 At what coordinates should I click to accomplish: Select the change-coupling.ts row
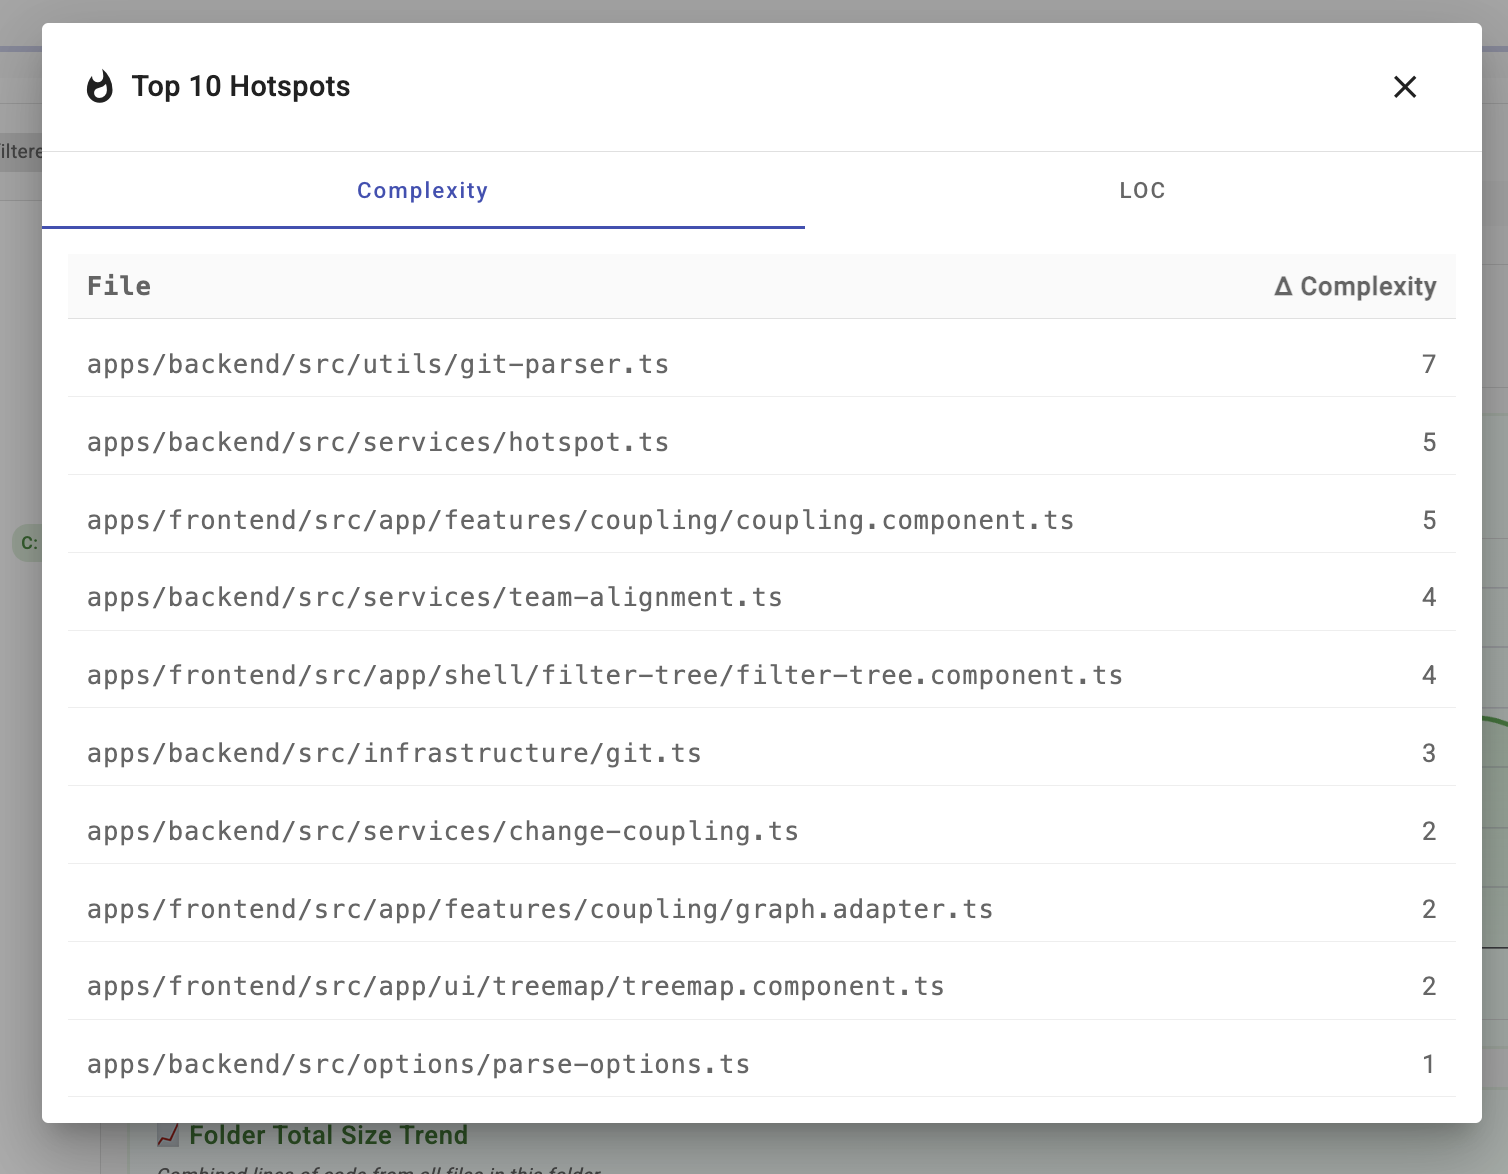tap(442, 831)
